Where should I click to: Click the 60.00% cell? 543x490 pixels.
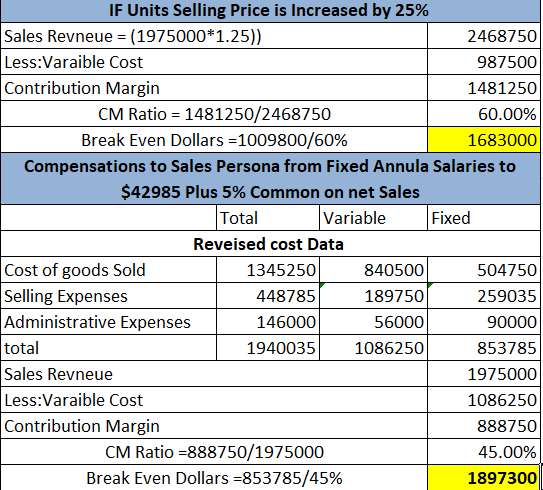pyautogui.click(x=484, y=114)
